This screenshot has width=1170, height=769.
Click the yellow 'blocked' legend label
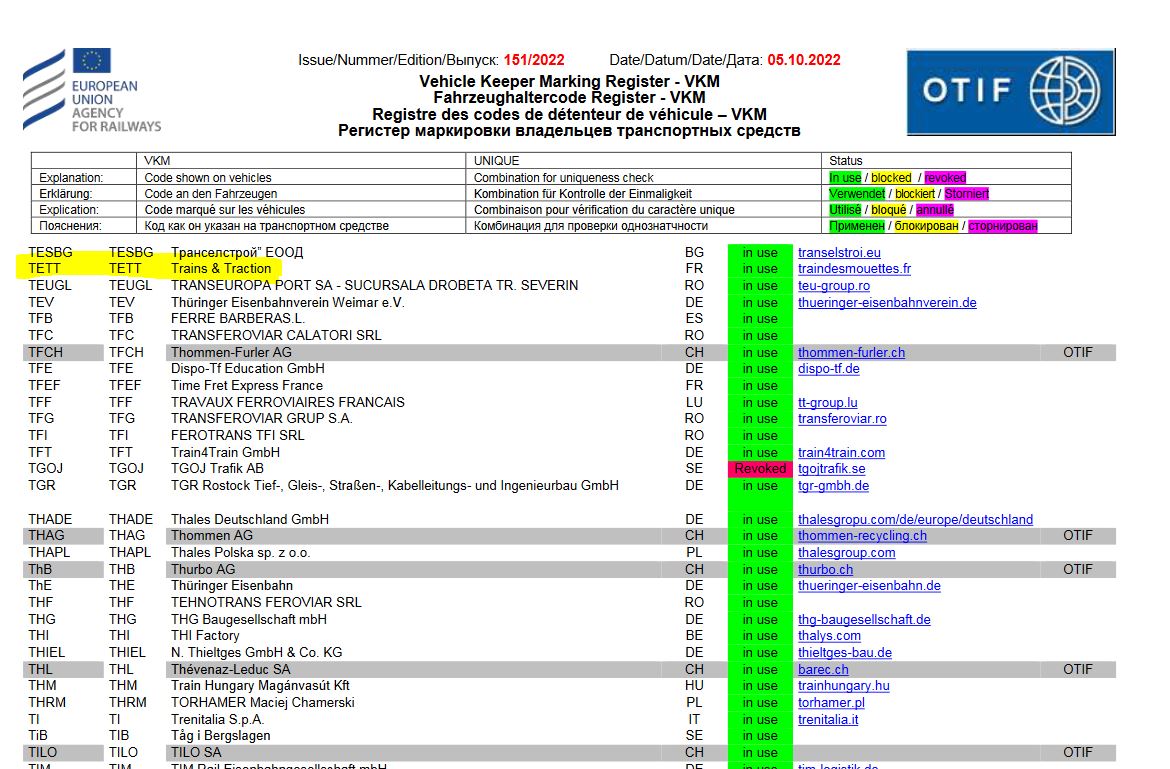pyautogui.click(x=891, y=178)
